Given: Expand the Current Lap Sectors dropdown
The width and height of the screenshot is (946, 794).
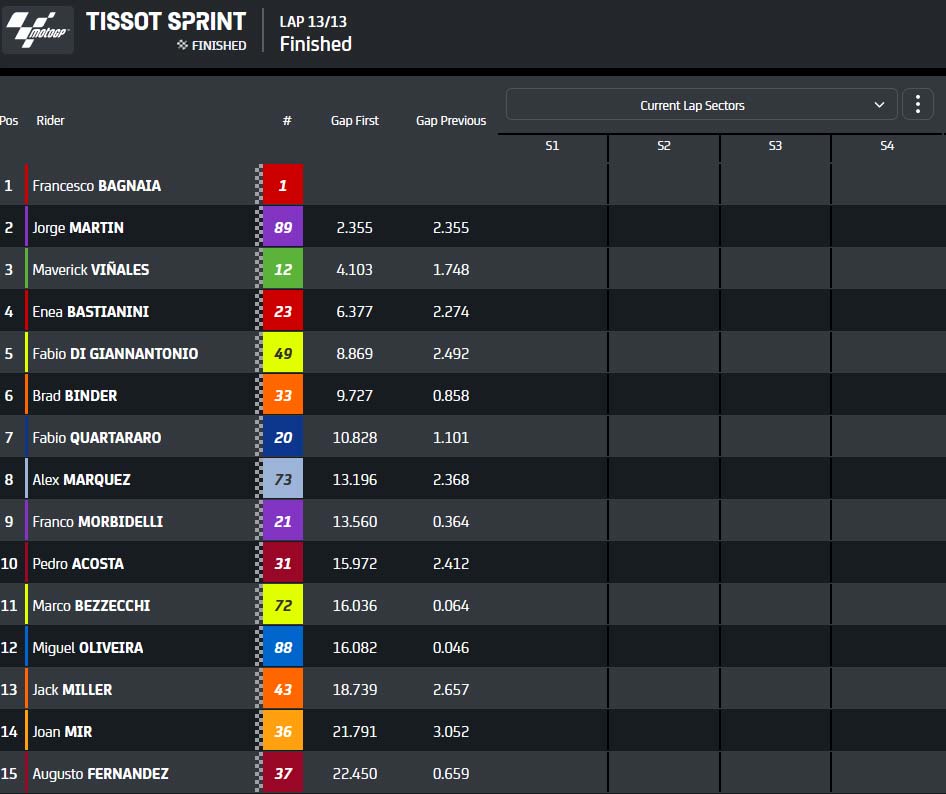Looking at the screenshot, I should tap(702, 104).
